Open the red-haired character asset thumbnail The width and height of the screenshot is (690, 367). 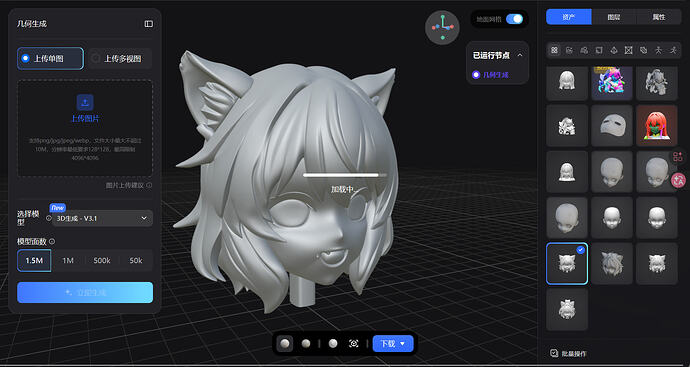657,125
